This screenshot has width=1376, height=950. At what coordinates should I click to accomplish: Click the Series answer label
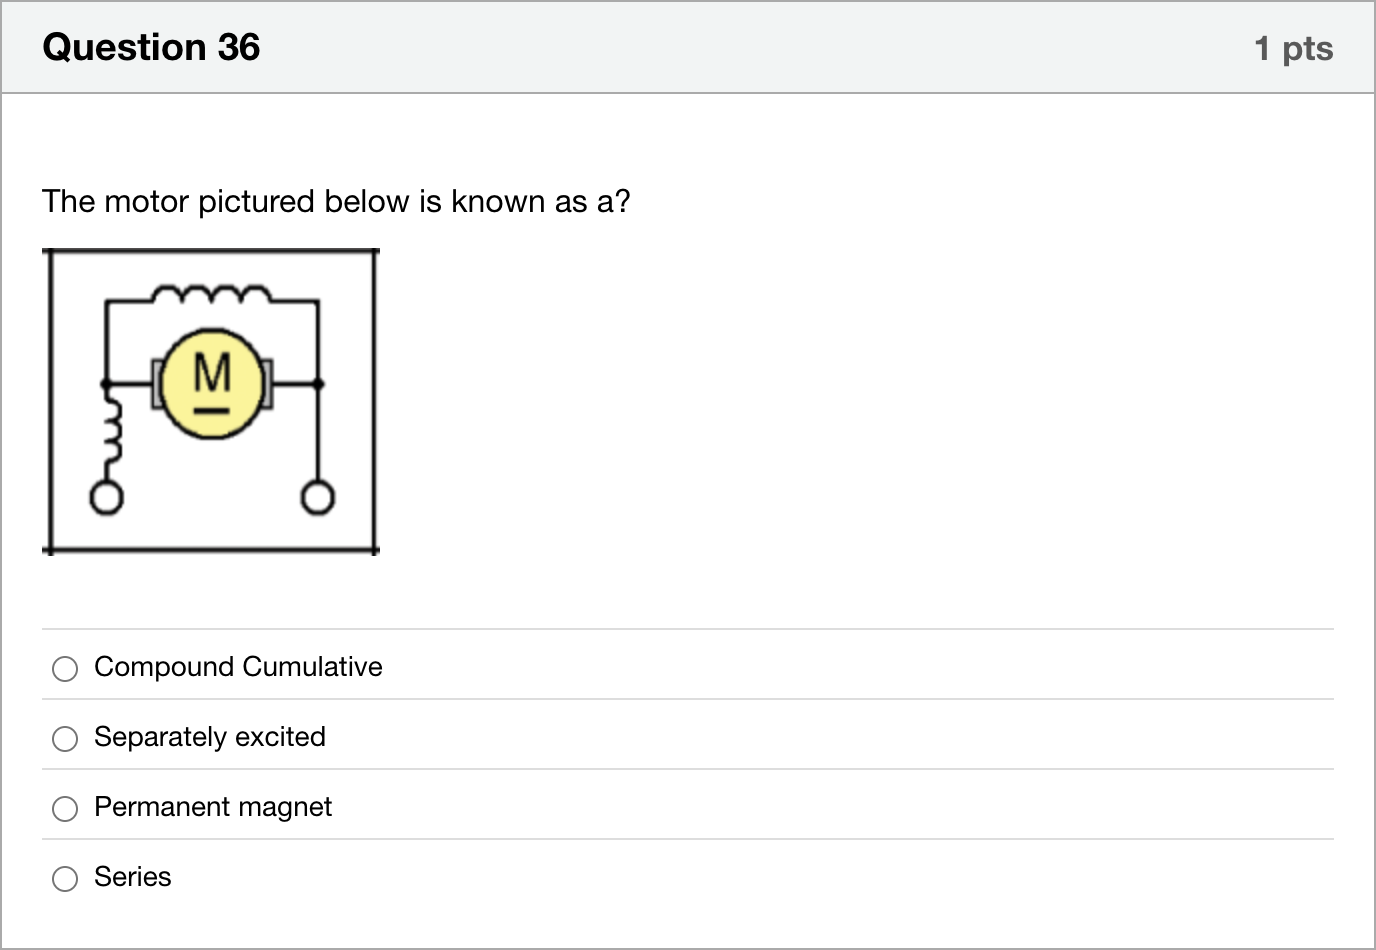click(133, 877)
